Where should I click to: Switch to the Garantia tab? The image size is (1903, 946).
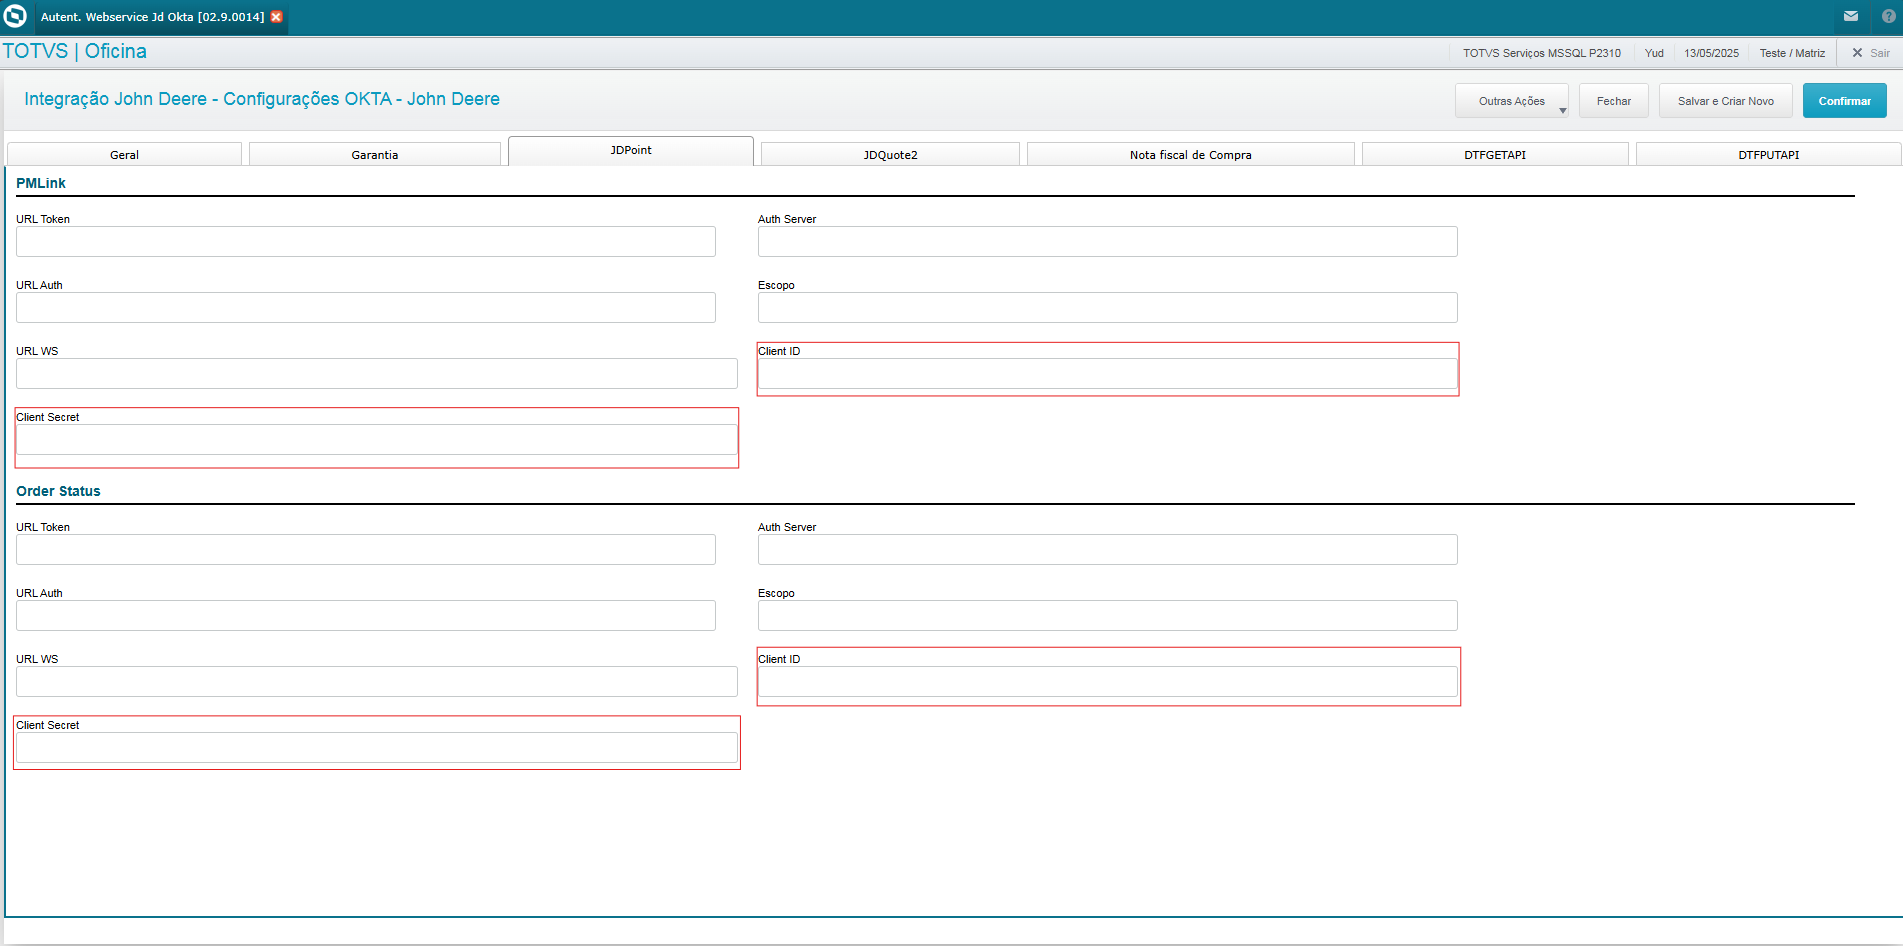tap(375, 155)
